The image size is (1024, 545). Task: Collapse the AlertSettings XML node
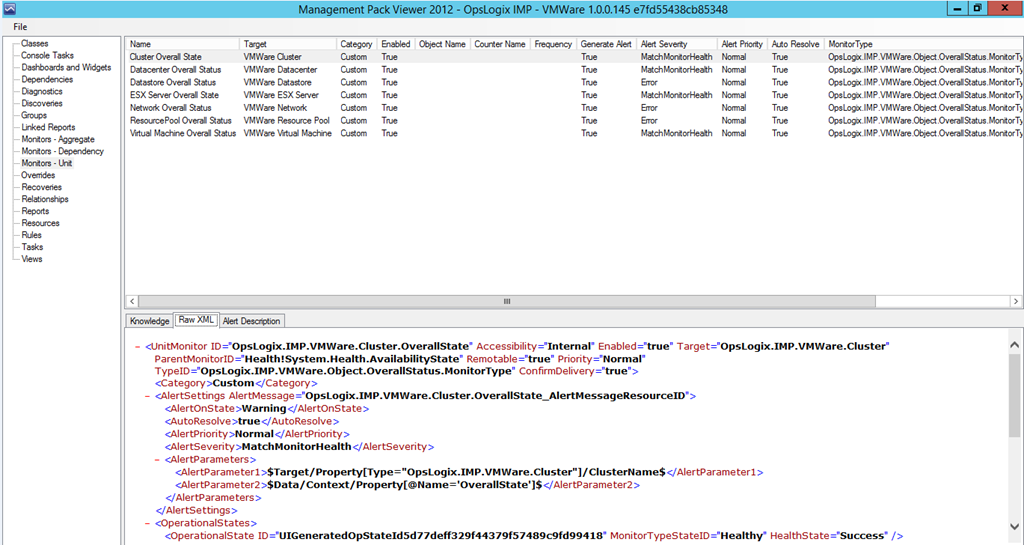[x=147, y=396]
